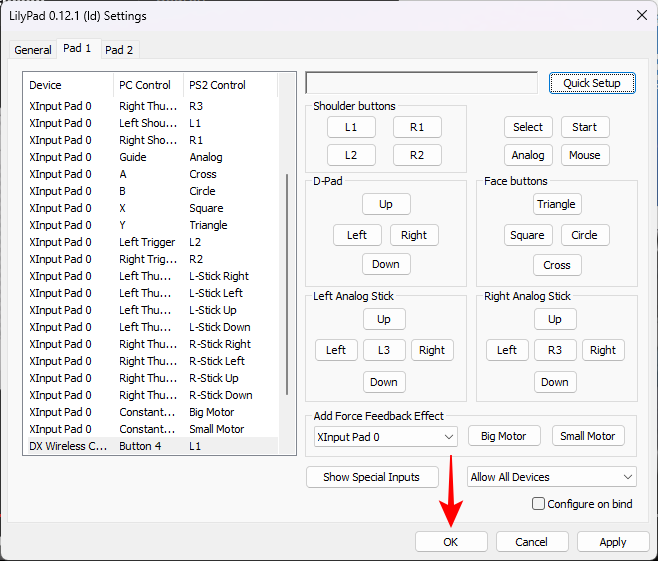Bind Left Analog Stick Left
The height and width of the screenshot is (561, 658).
(336, 350)
